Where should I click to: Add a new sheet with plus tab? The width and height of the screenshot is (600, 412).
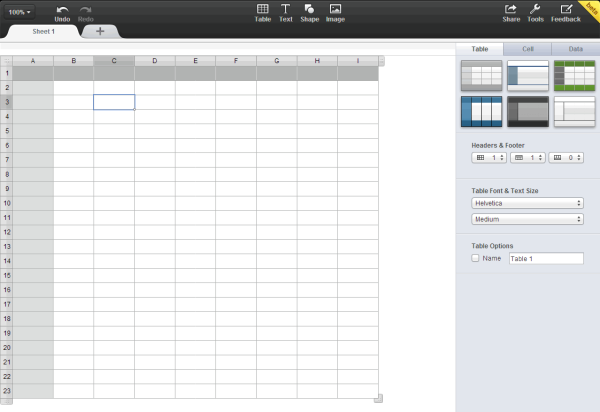[x=100, y=31]
